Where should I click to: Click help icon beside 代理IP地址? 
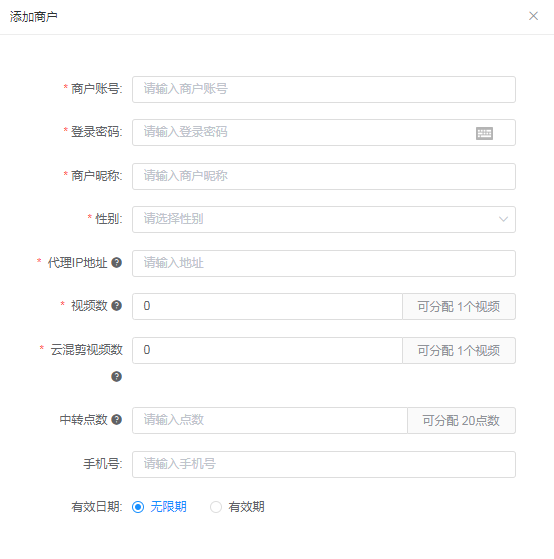pyautogui.click(x=117, y=263)
